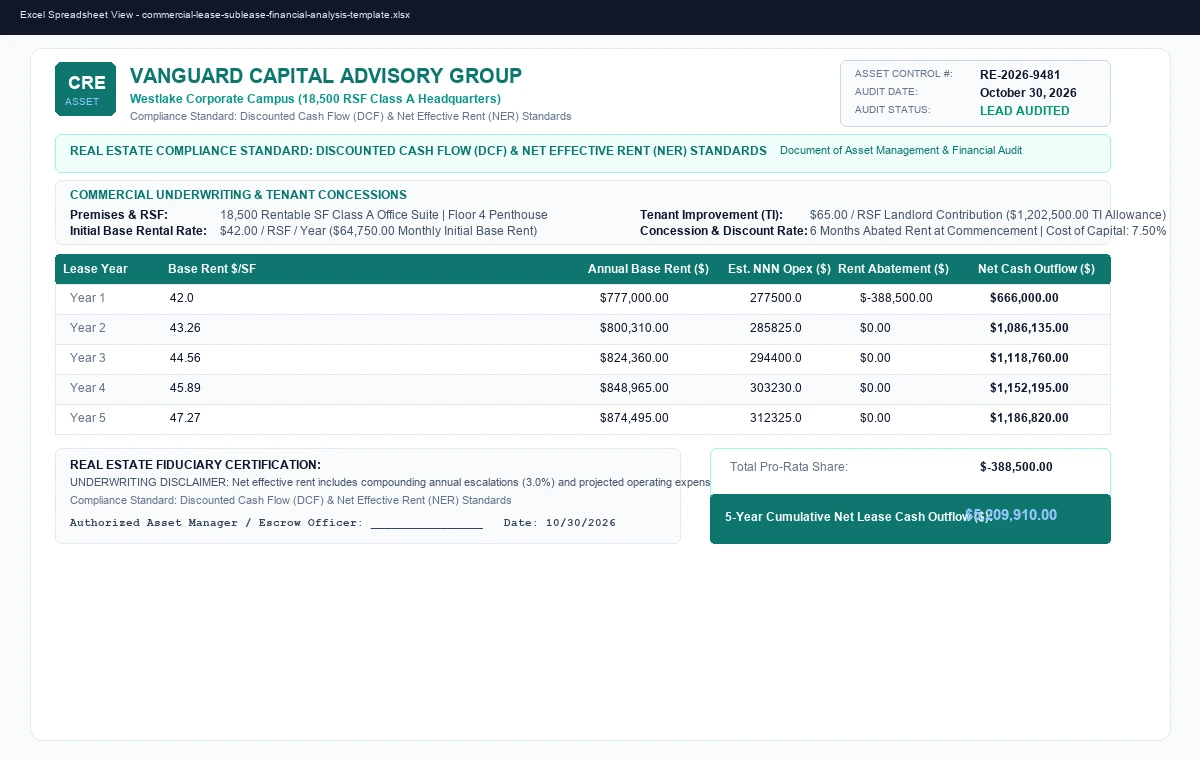
Task: Select the Initial Base Rental Rate label
Action: coord(138,231)
